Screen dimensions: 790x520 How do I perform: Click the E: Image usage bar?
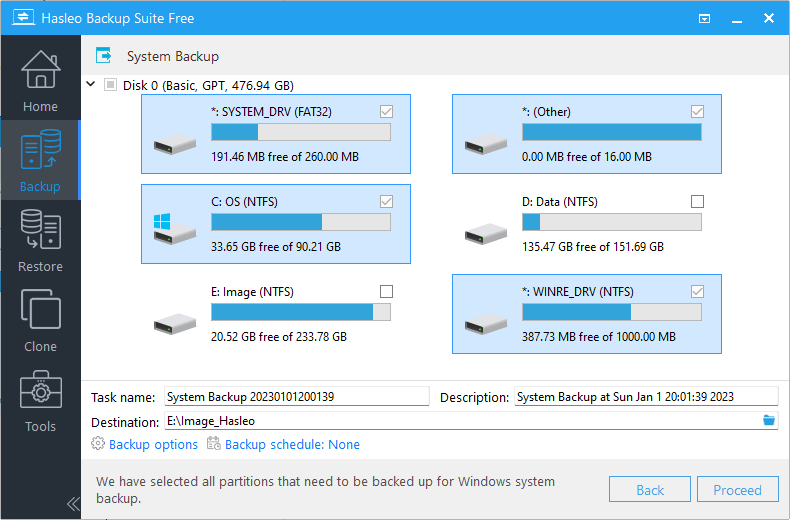pos(301,312)
